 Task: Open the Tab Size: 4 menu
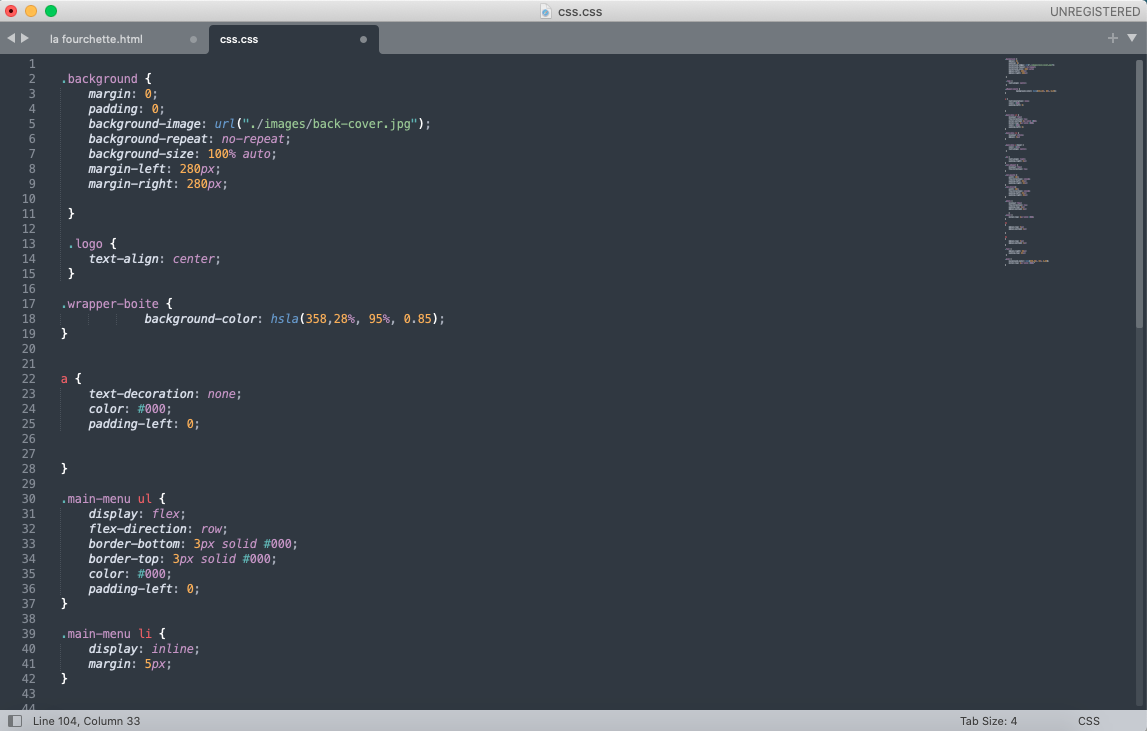tap(988, 721)
